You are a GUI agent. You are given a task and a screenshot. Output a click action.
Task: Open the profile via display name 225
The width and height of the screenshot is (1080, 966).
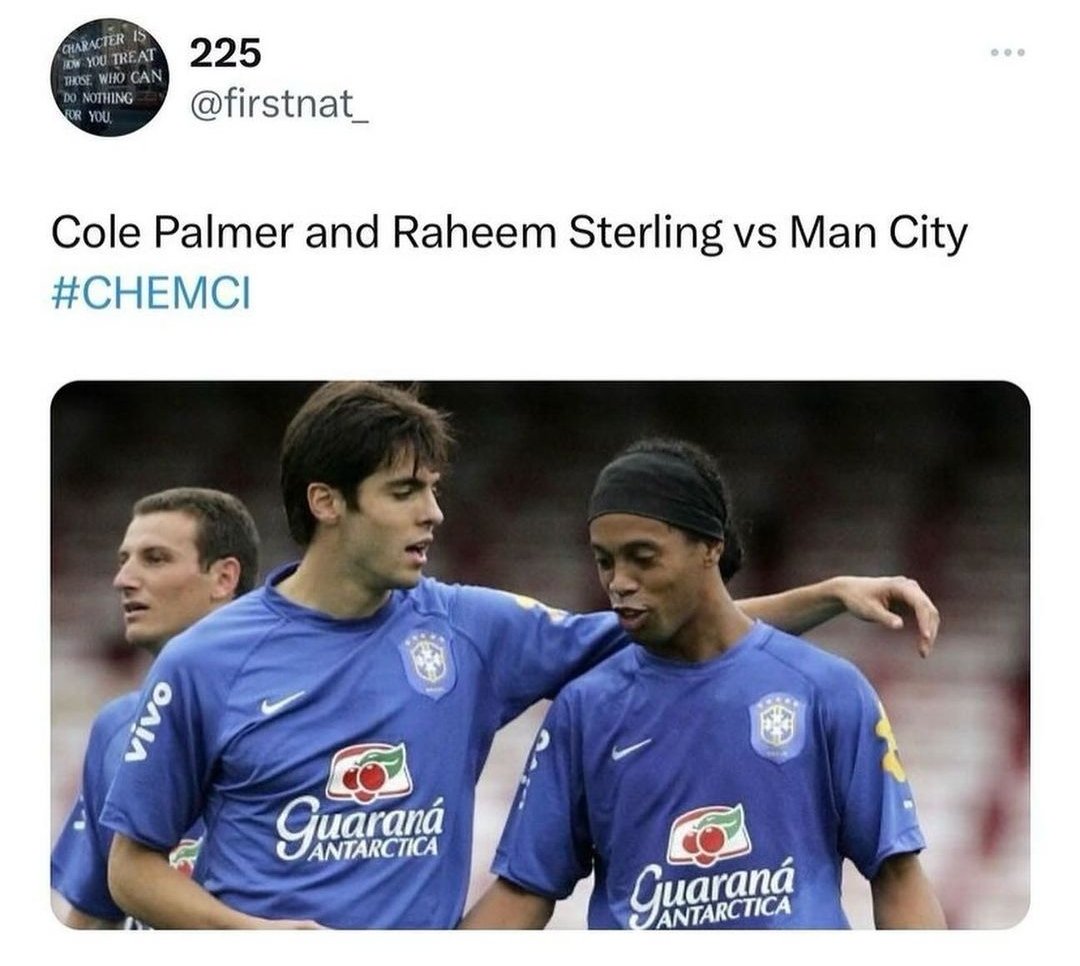(x=225, y=52)
